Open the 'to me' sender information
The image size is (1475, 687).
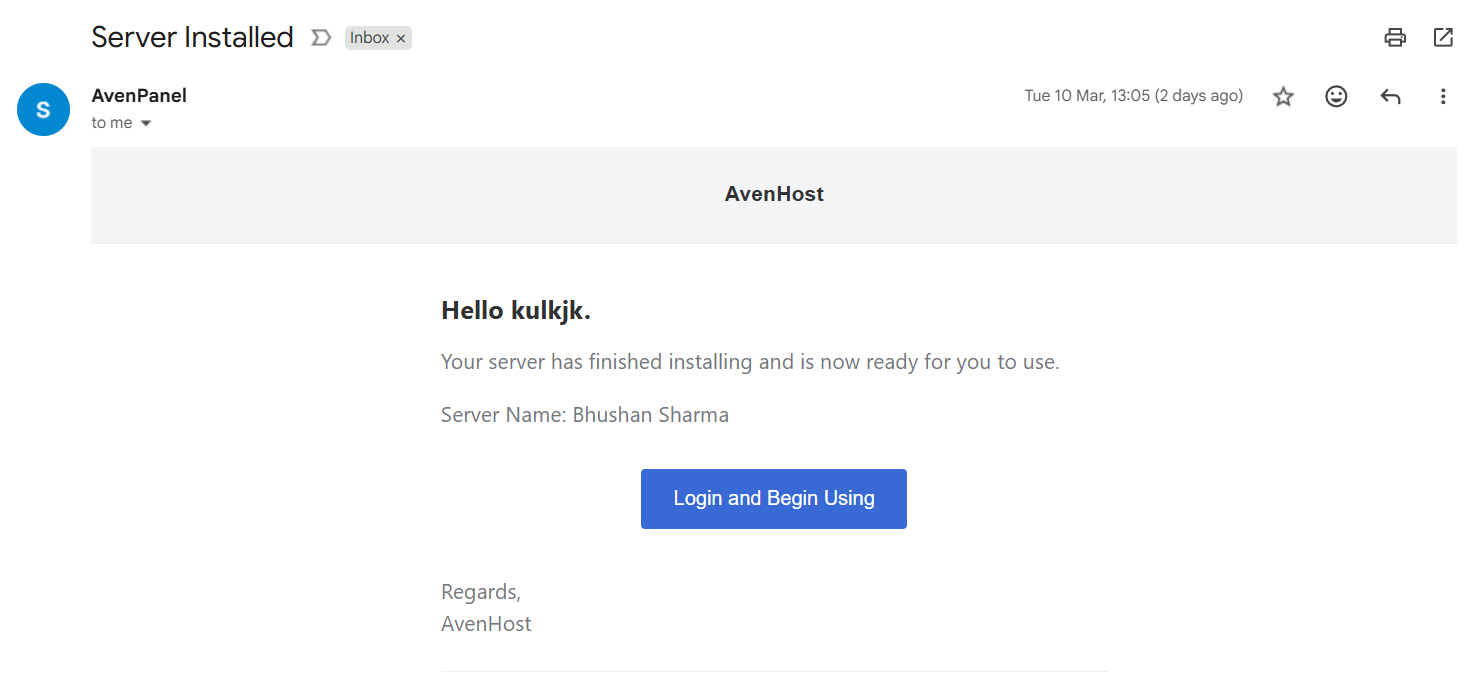[113, 122]
